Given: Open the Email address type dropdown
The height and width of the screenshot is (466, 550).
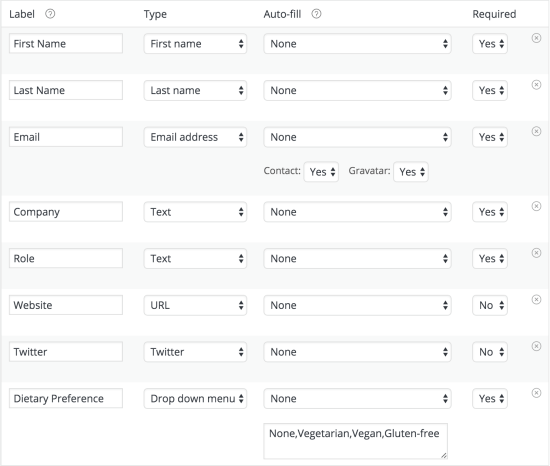Looking at the screenshot, I should click(x=195, y=137).
